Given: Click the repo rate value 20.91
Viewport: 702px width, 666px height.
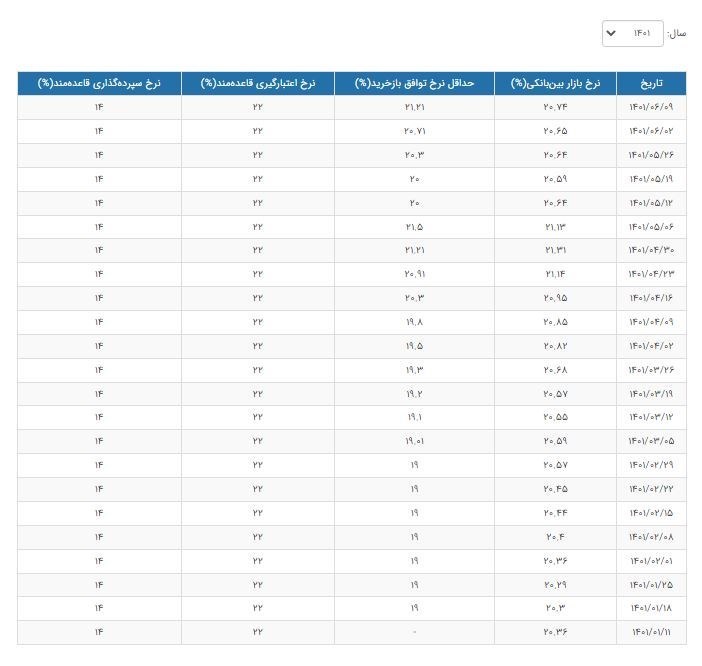Looking at the screenshot, I should click(414, 274).
